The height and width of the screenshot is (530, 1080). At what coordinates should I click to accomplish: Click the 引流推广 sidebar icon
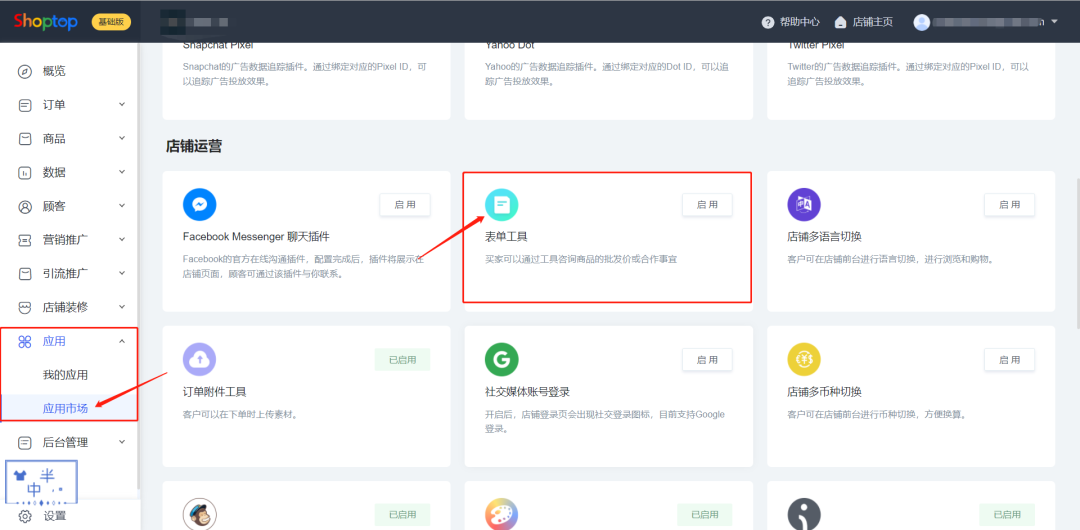pyautogui.click(x=25, y=274)
